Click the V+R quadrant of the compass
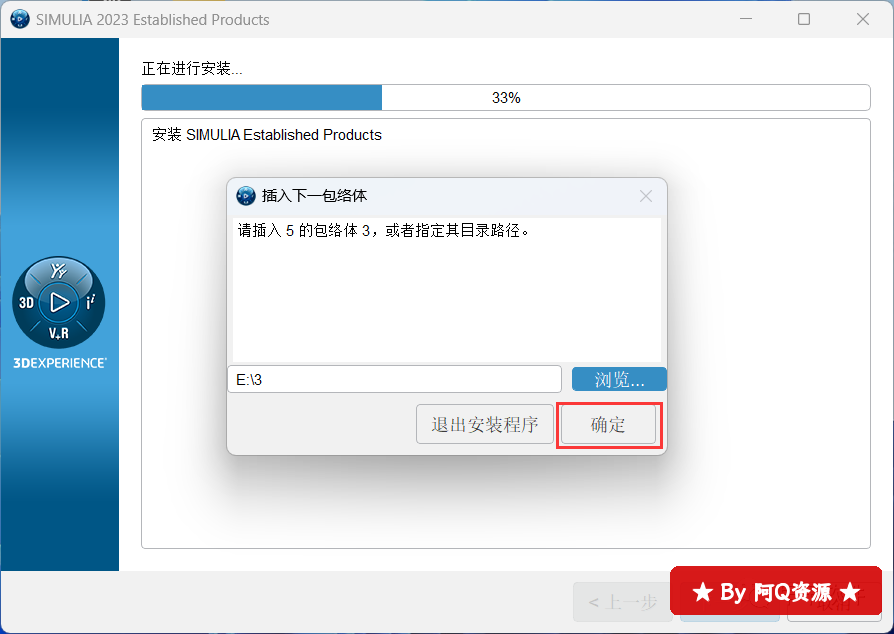 [59, 333]
